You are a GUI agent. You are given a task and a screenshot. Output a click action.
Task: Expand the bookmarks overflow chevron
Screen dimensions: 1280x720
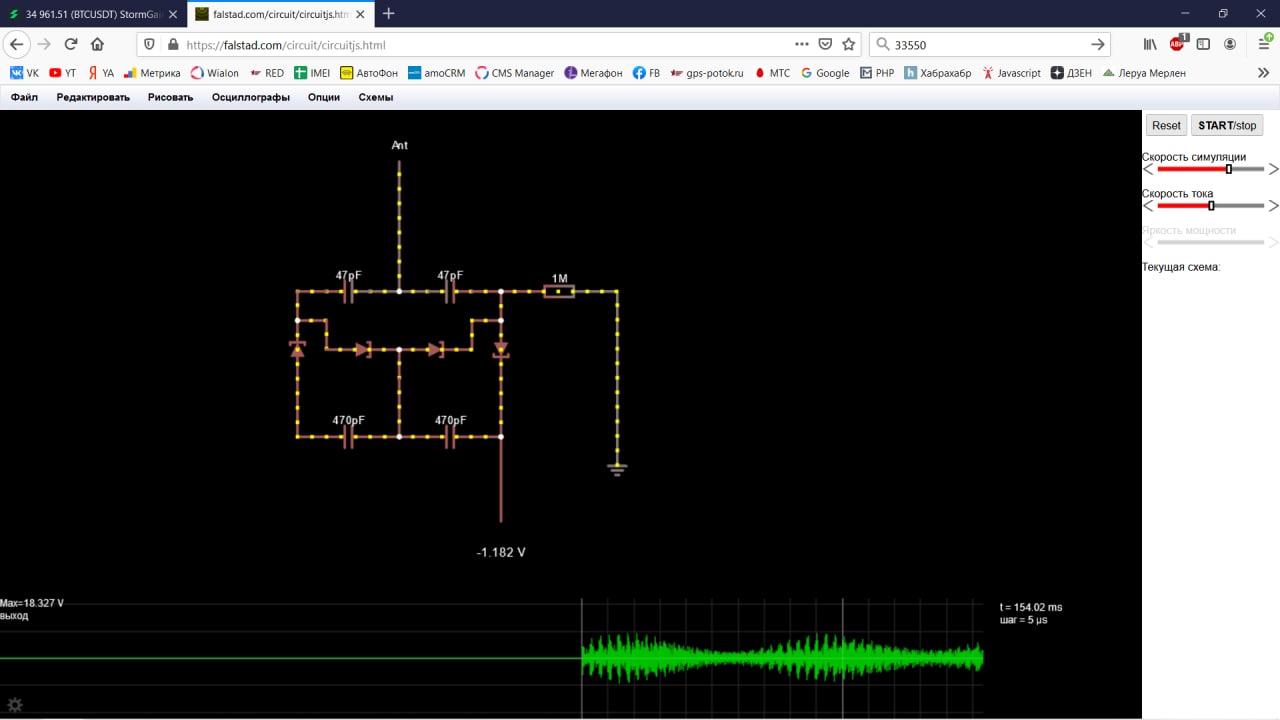pos(1263,73)
